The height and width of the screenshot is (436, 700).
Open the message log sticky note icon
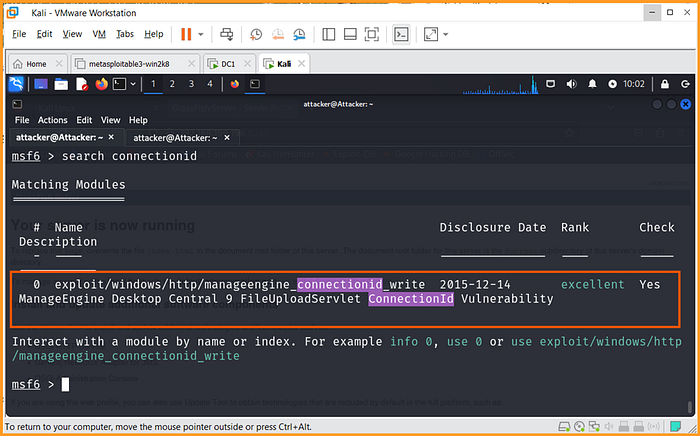676,427
